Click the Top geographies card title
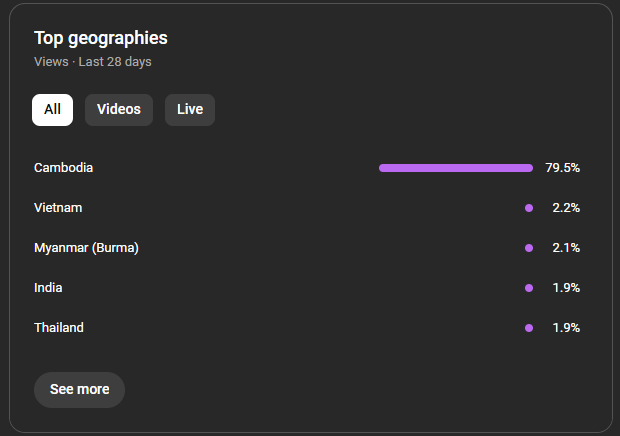 pos(101,39)
